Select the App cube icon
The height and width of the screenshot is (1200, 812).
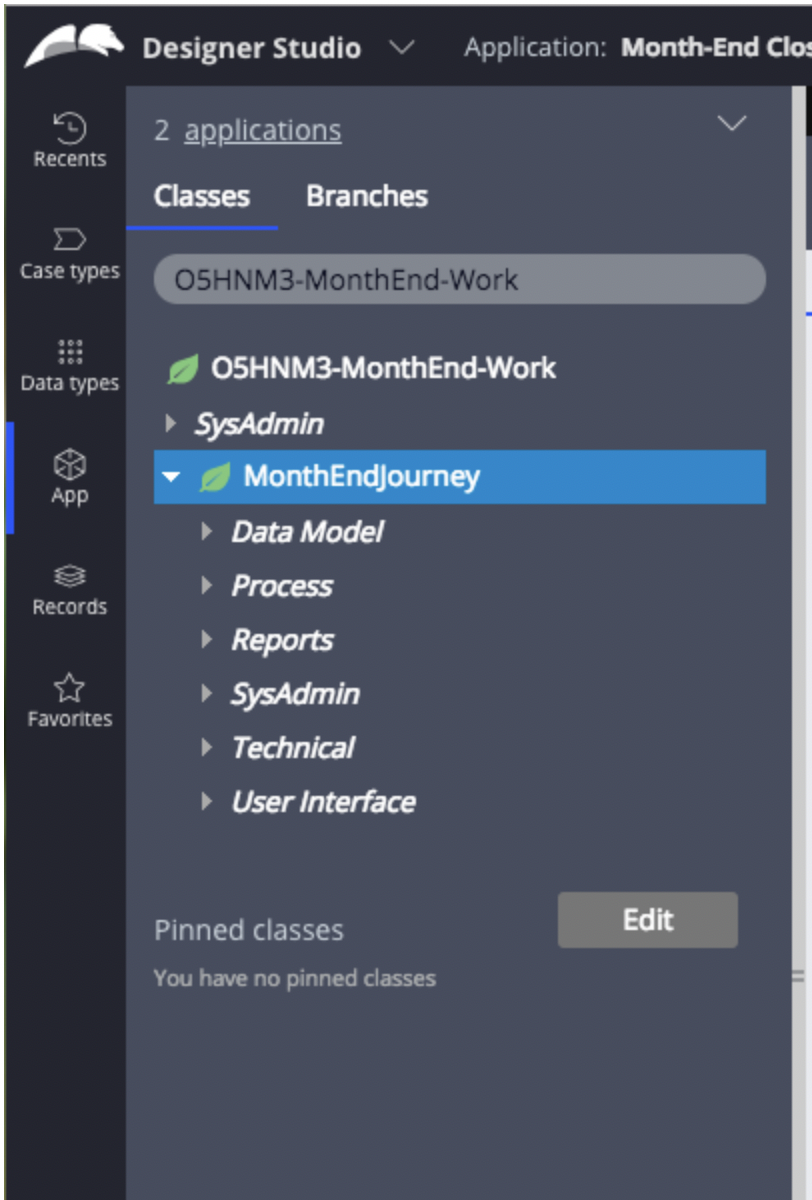click(69, 464)
